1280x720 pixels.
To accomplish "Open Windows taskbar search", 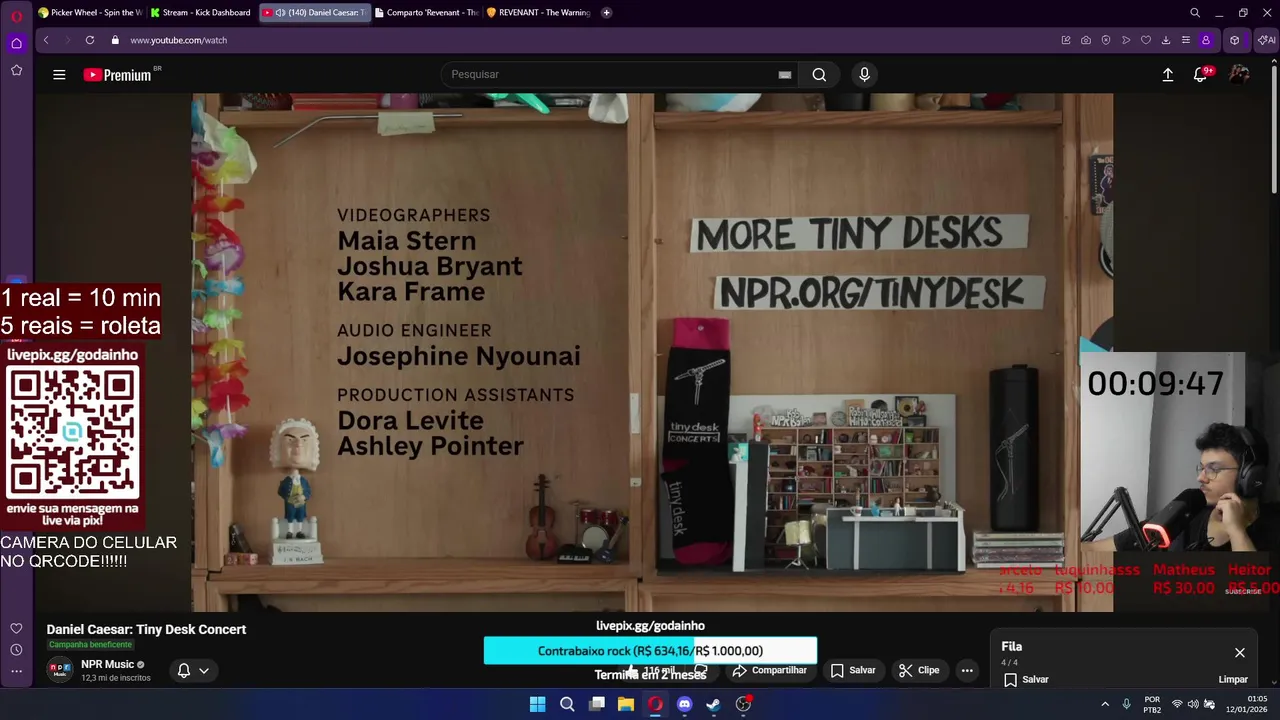I will coord(567,704).
